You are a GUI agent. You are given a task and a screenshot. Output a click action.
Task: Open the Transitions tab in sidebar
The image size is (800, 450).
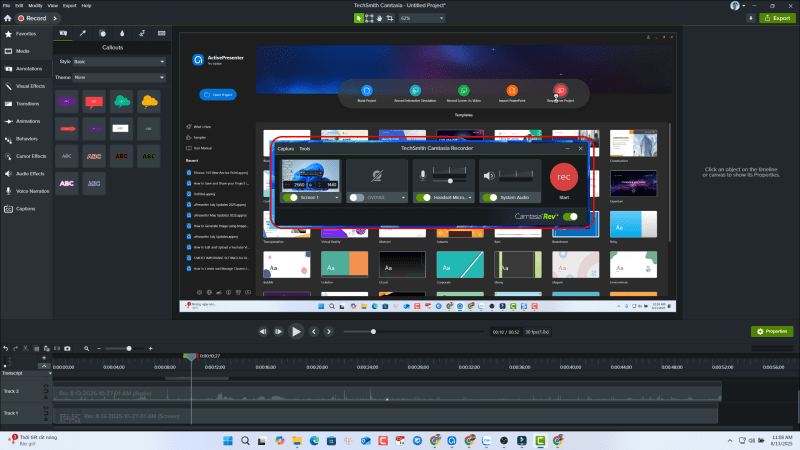point(27,103)
